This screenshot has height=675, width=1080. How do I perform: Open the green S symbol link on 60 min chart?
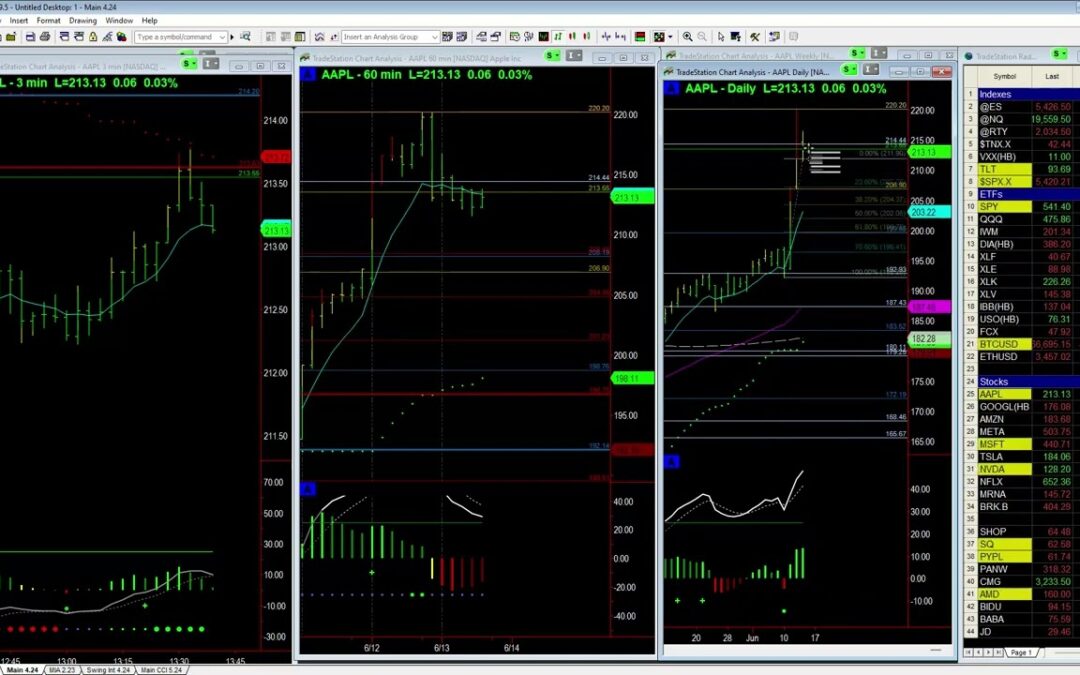[552, 55]
